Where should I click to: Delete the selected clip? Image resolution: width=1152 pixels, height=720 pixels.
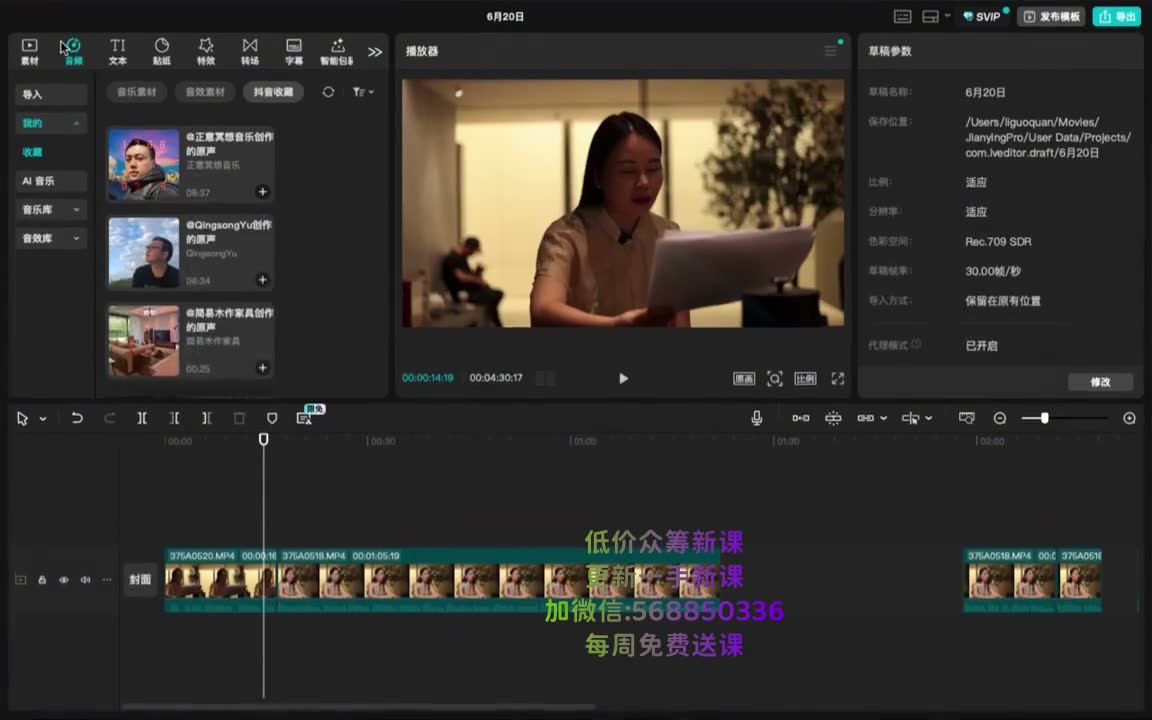[239, 418]
